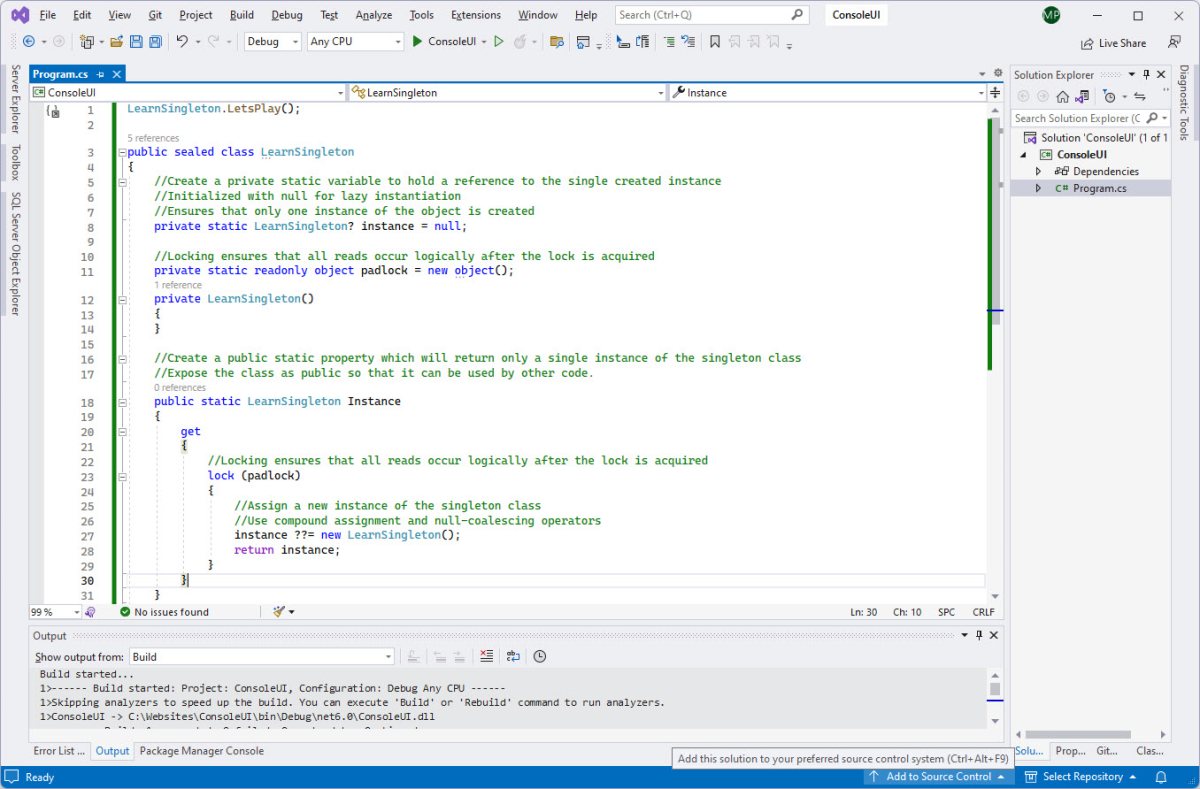Viewport: 1200px width, 789px height.
Task: Pin the Program.cs document tab
Action: (x=100, y=74)
